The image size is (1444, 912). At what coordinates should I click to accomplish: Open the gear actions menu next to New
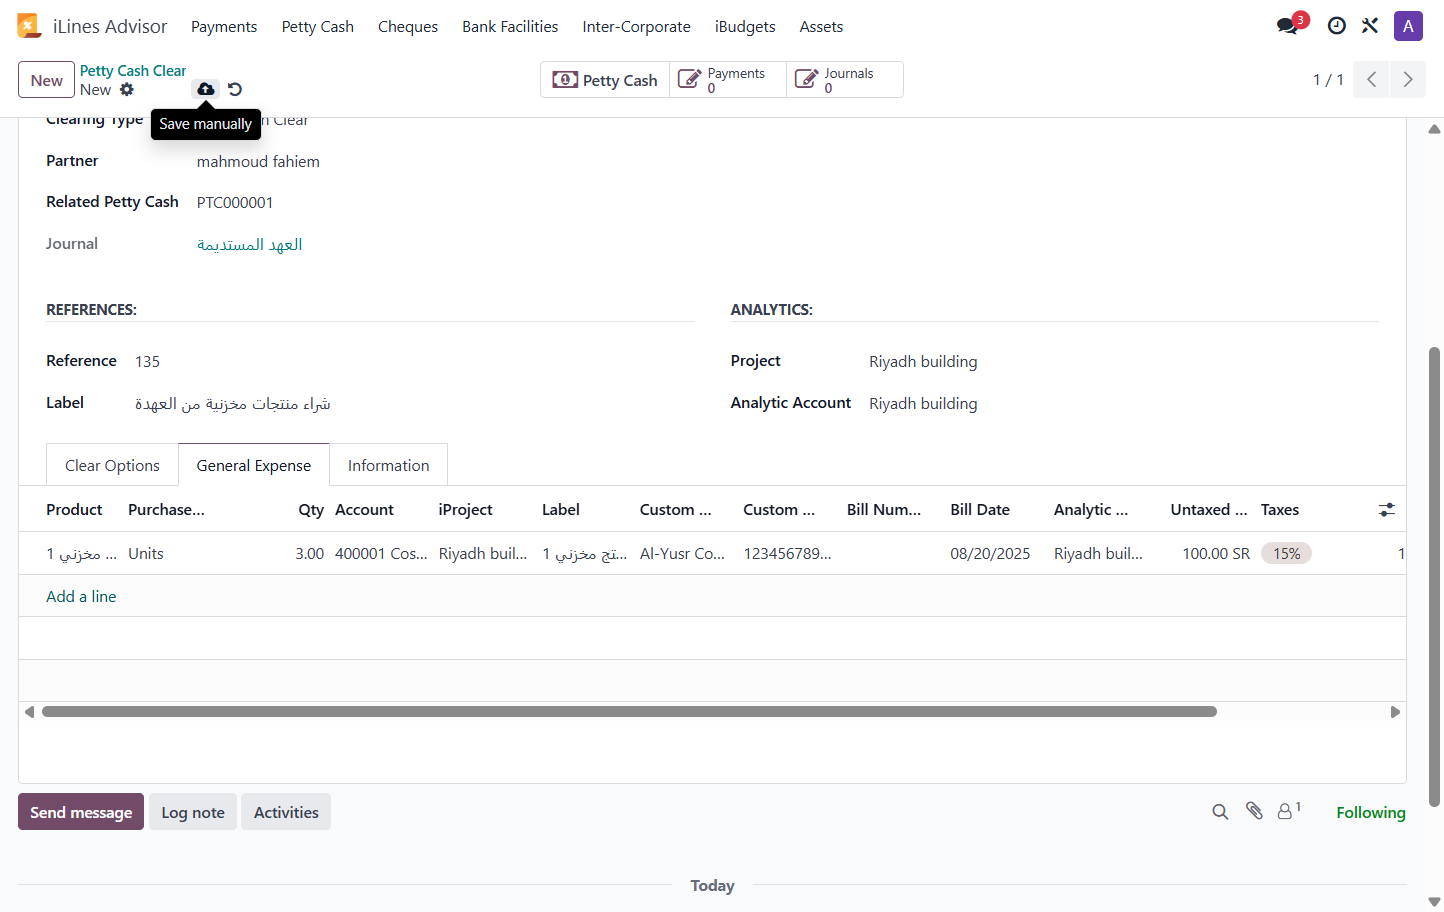[x=127, y=90]
